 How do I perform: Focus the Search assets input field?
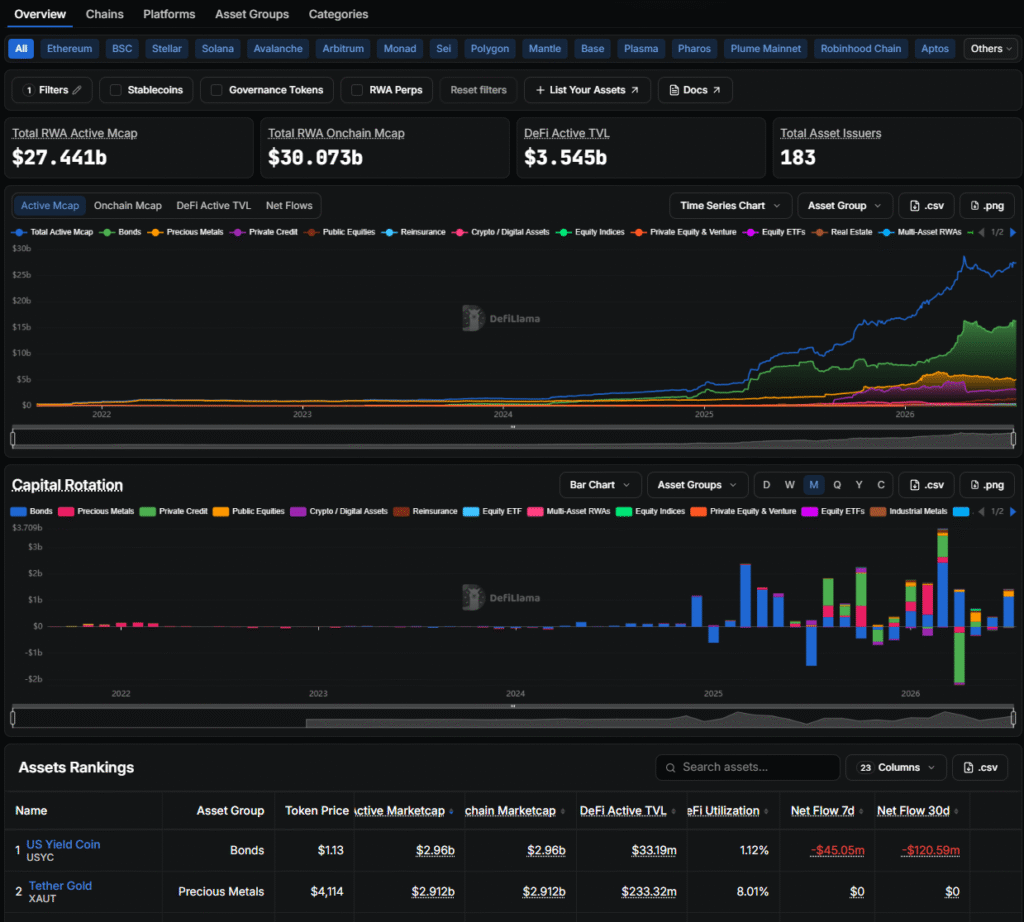point(748,767)
